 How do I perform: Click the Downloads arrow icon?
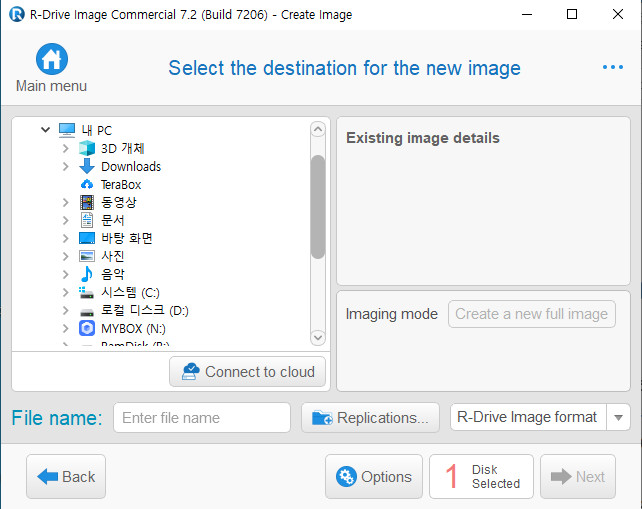point(87,166)
